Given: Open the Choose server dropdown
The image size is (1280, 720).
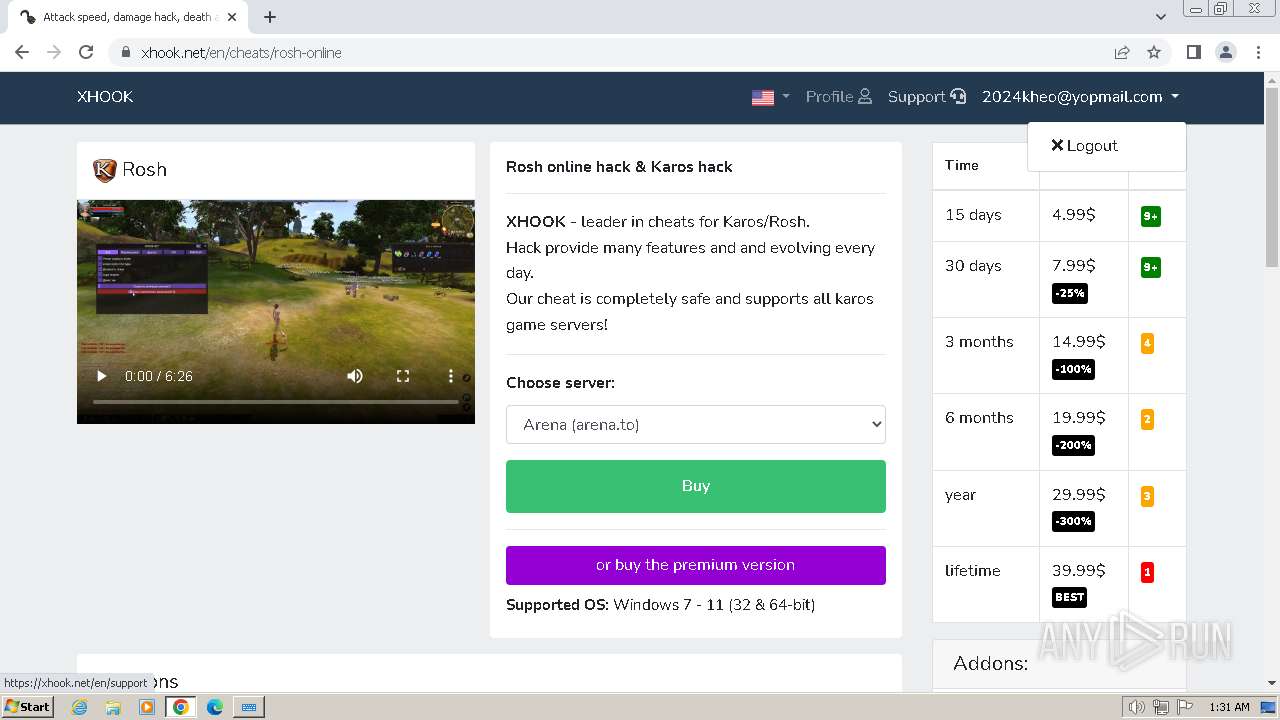Looking at the screenshot, I should (696, 424).
